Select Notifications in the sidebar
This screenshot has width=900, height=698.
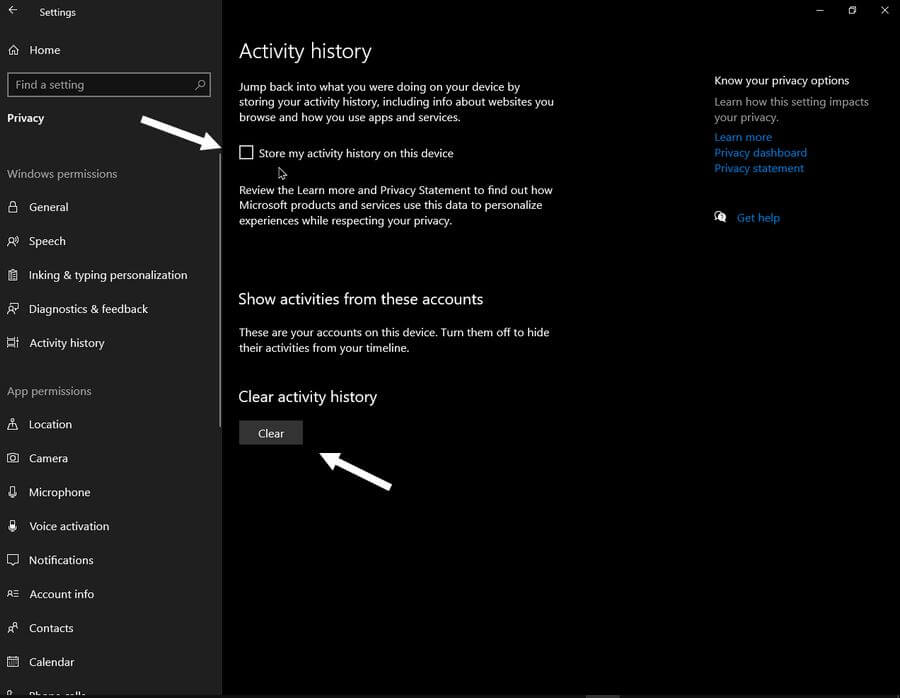[x=61, y=560]
